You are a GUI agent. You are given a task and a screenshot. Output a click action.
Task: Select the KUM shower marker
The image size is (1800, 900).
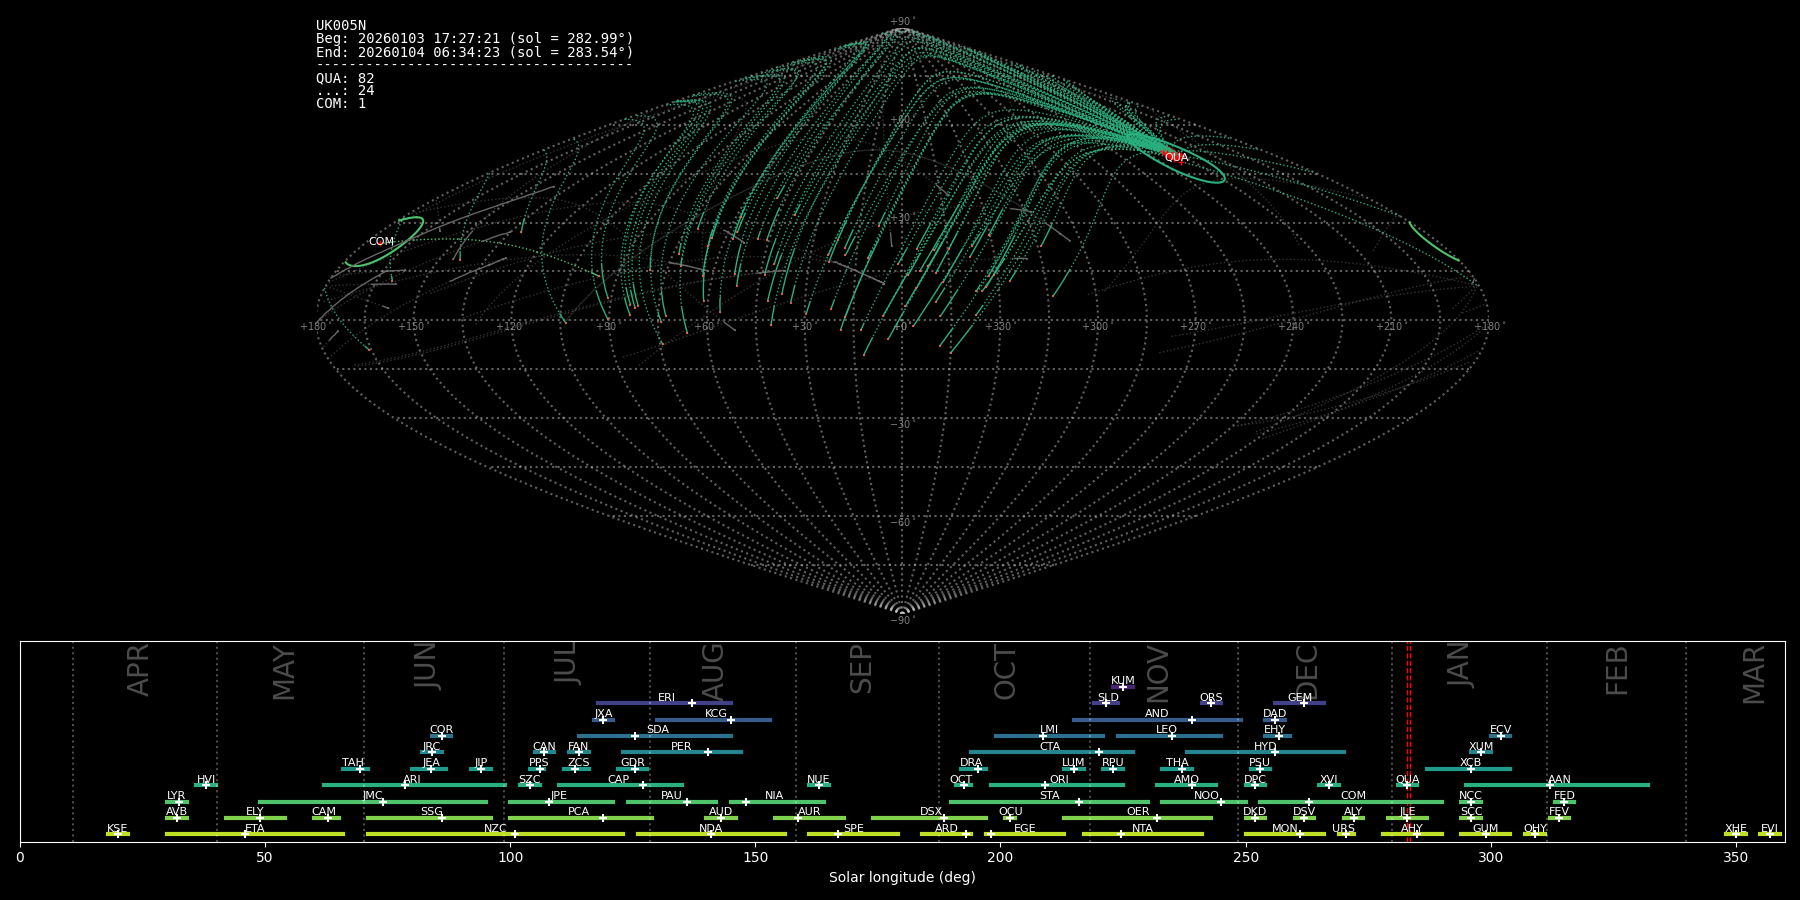[1122, 687]
